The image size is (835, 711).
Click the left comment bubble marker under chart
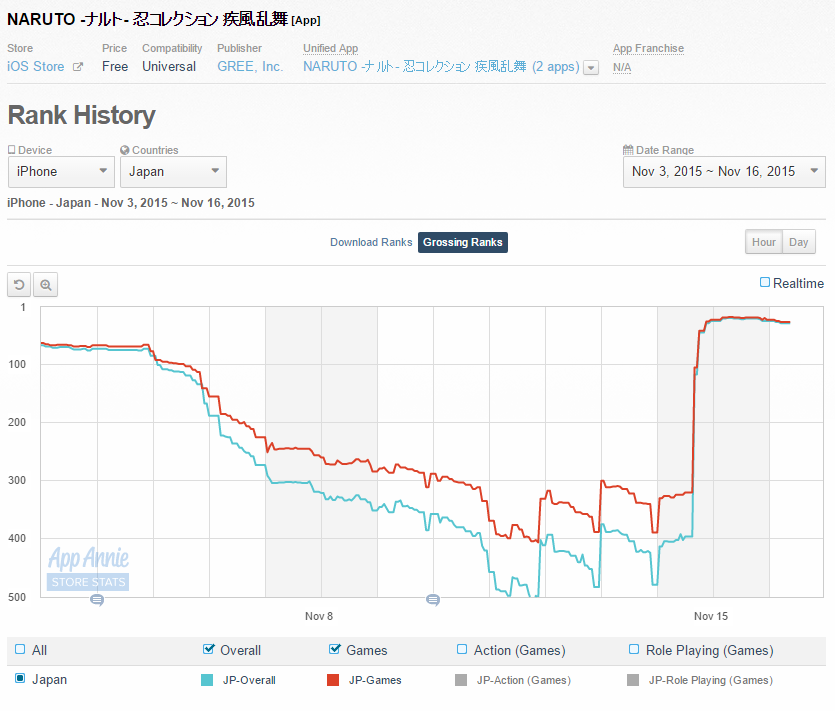pos(96,600)
